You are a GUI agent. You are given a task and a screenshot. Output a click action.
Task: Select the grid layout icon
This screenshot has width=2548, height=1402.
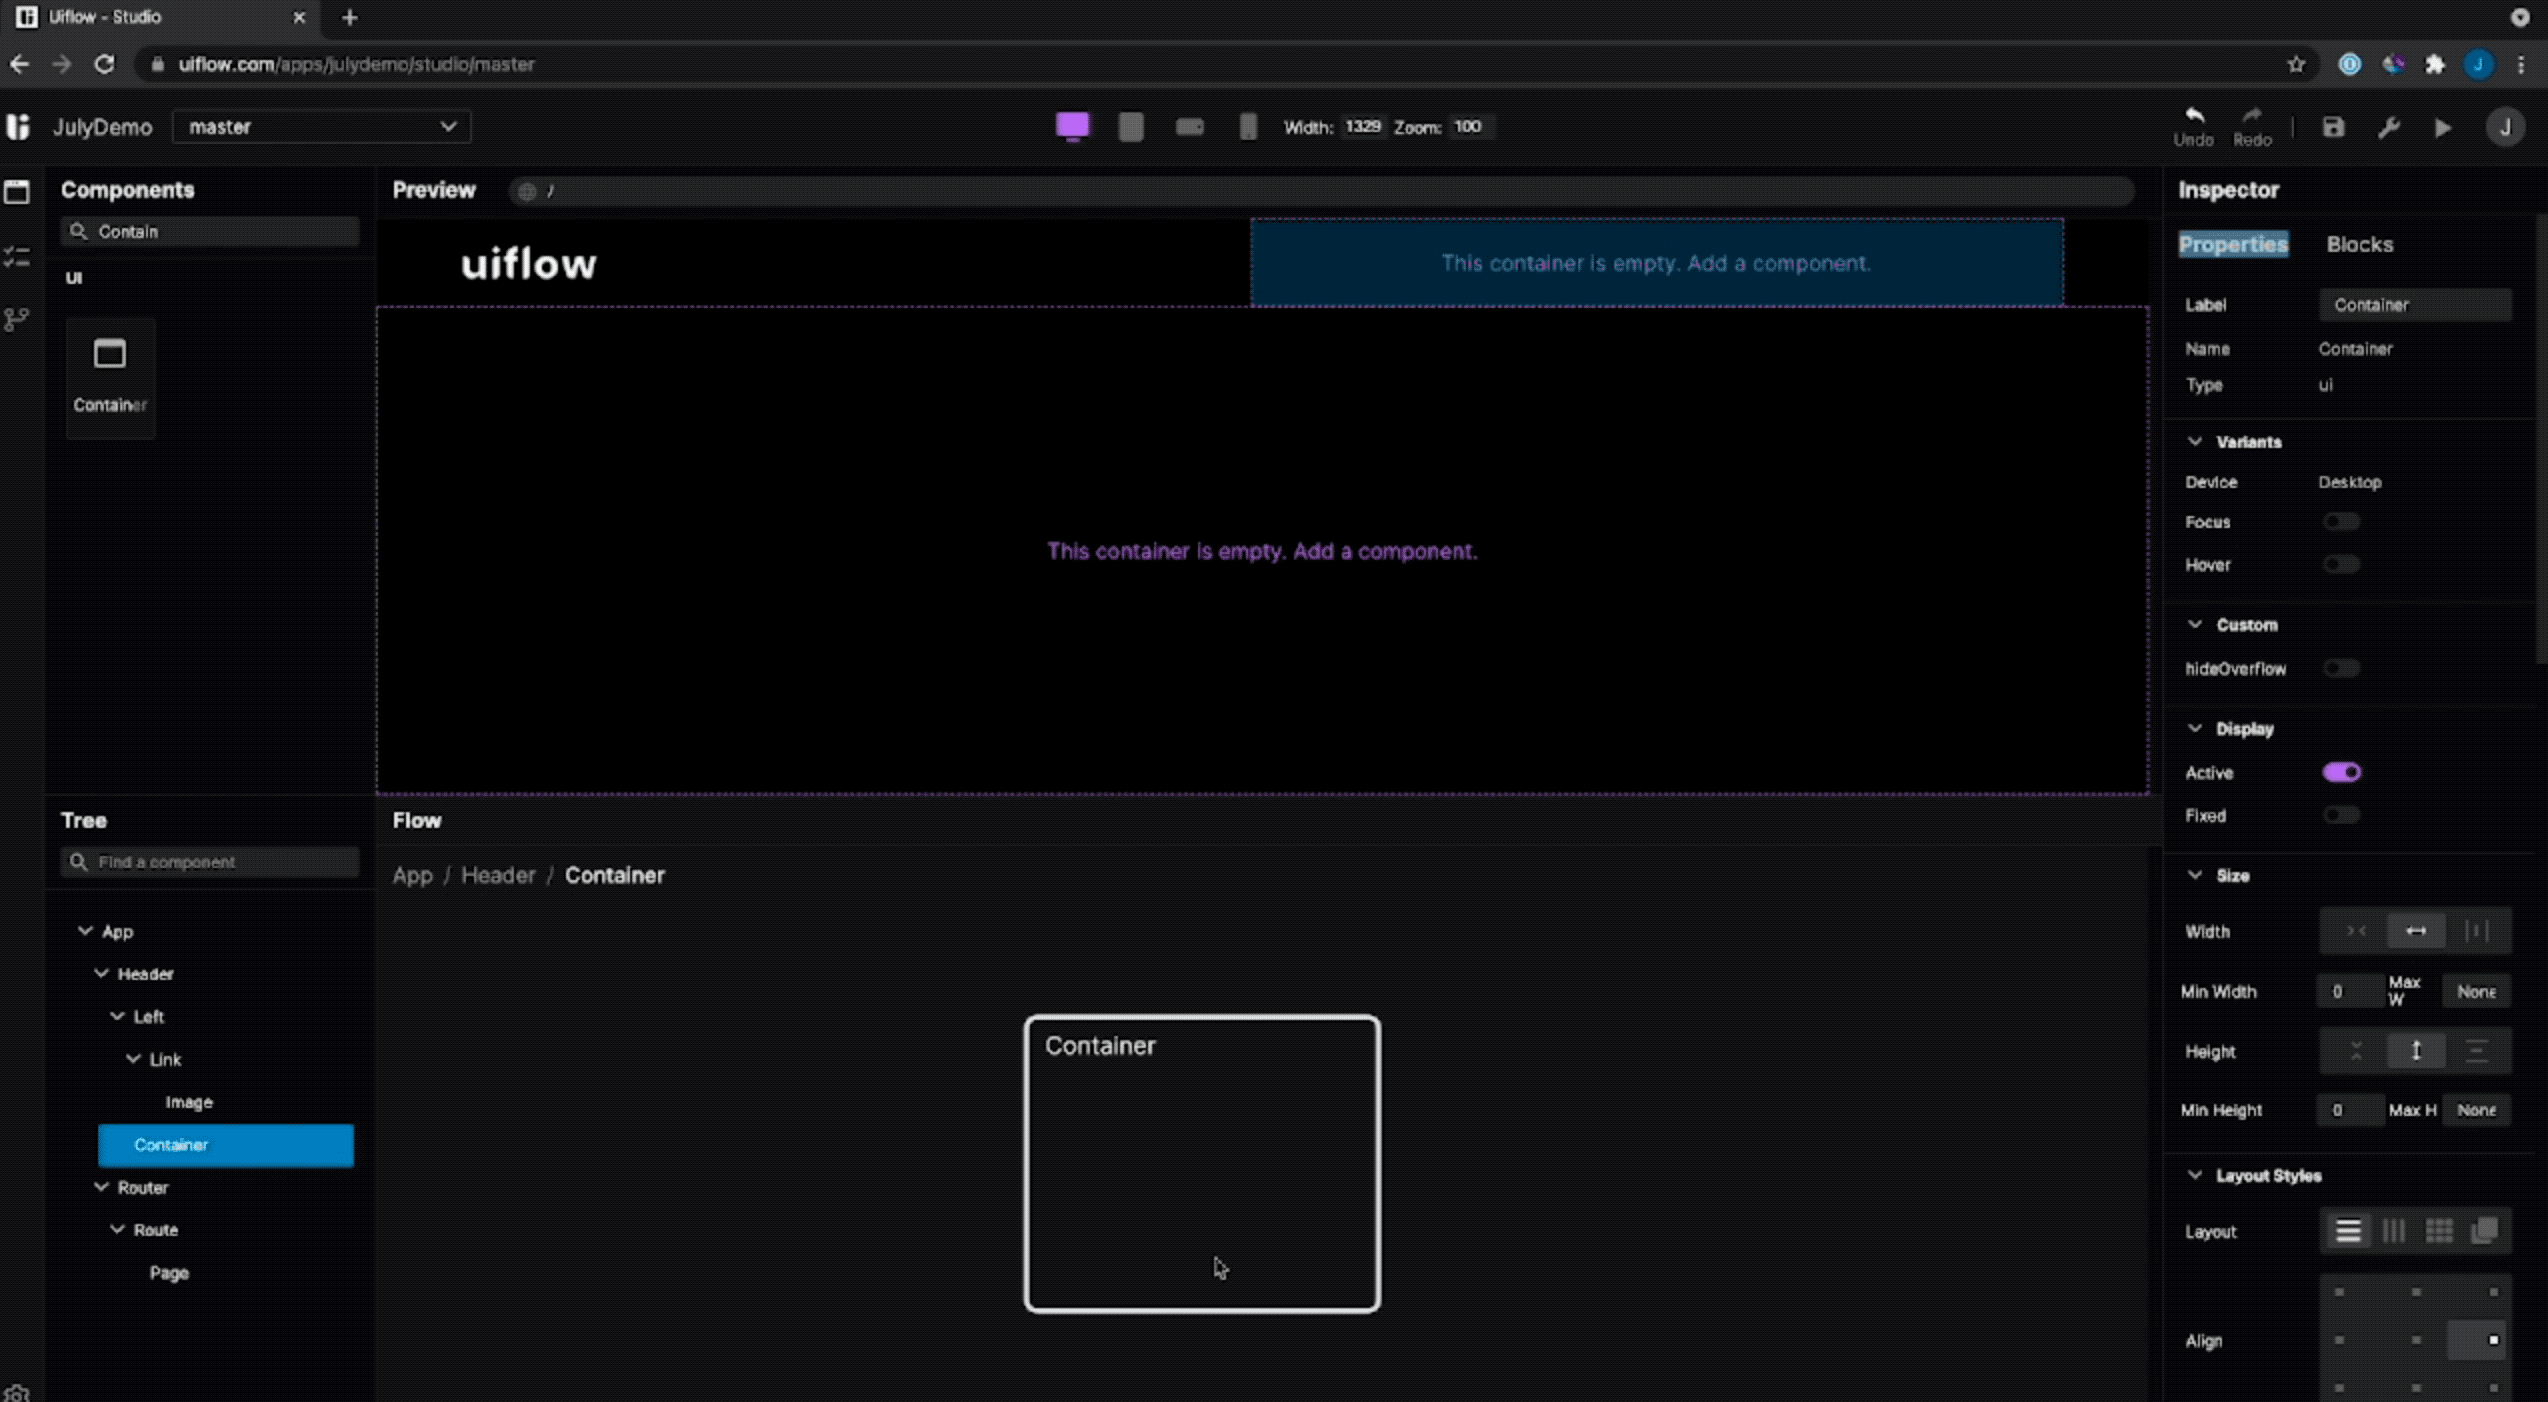point(2439,1231)
